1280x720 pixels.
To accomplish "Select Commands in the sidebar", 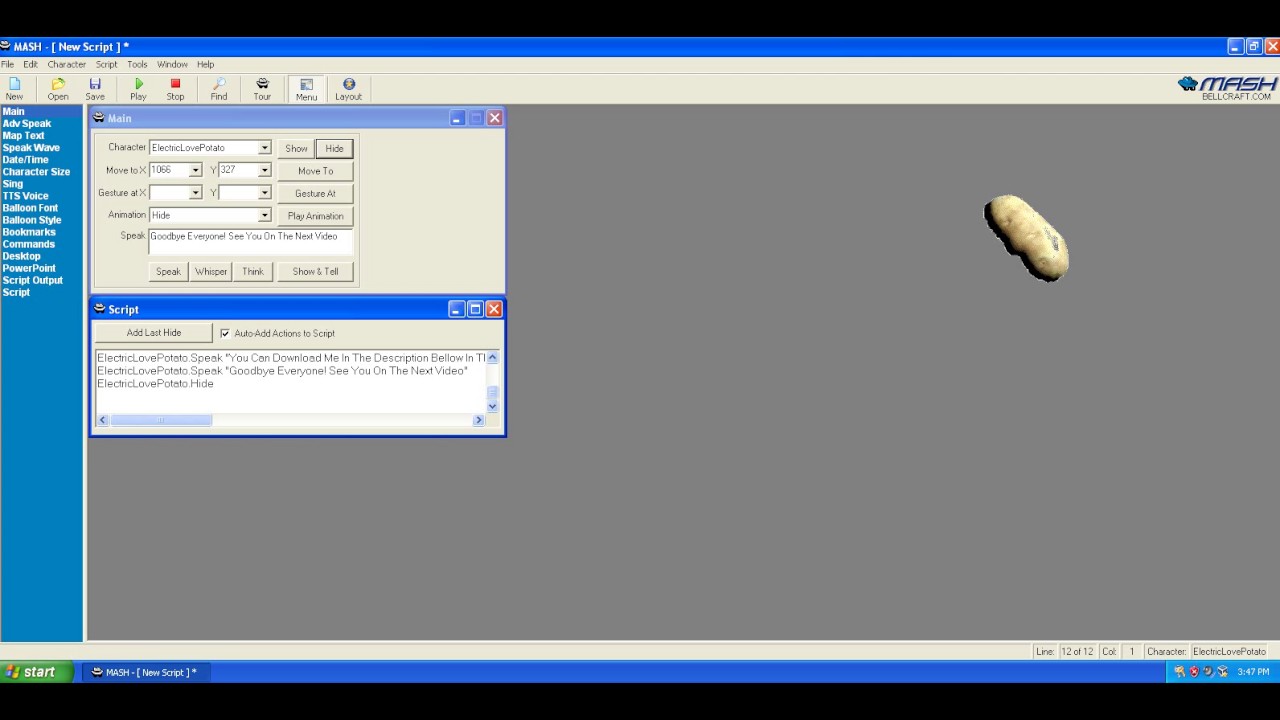I will coord(29,244).
